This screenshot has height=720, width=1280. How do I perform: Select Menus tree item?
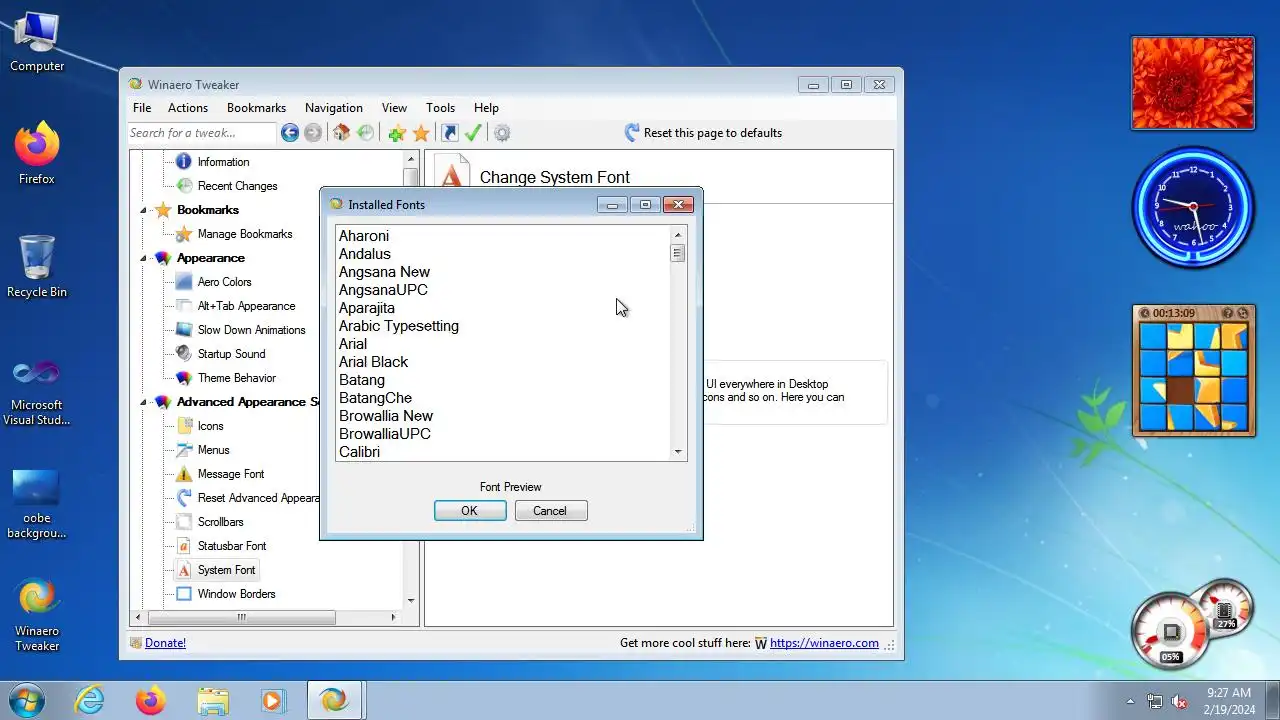point(213,450)
